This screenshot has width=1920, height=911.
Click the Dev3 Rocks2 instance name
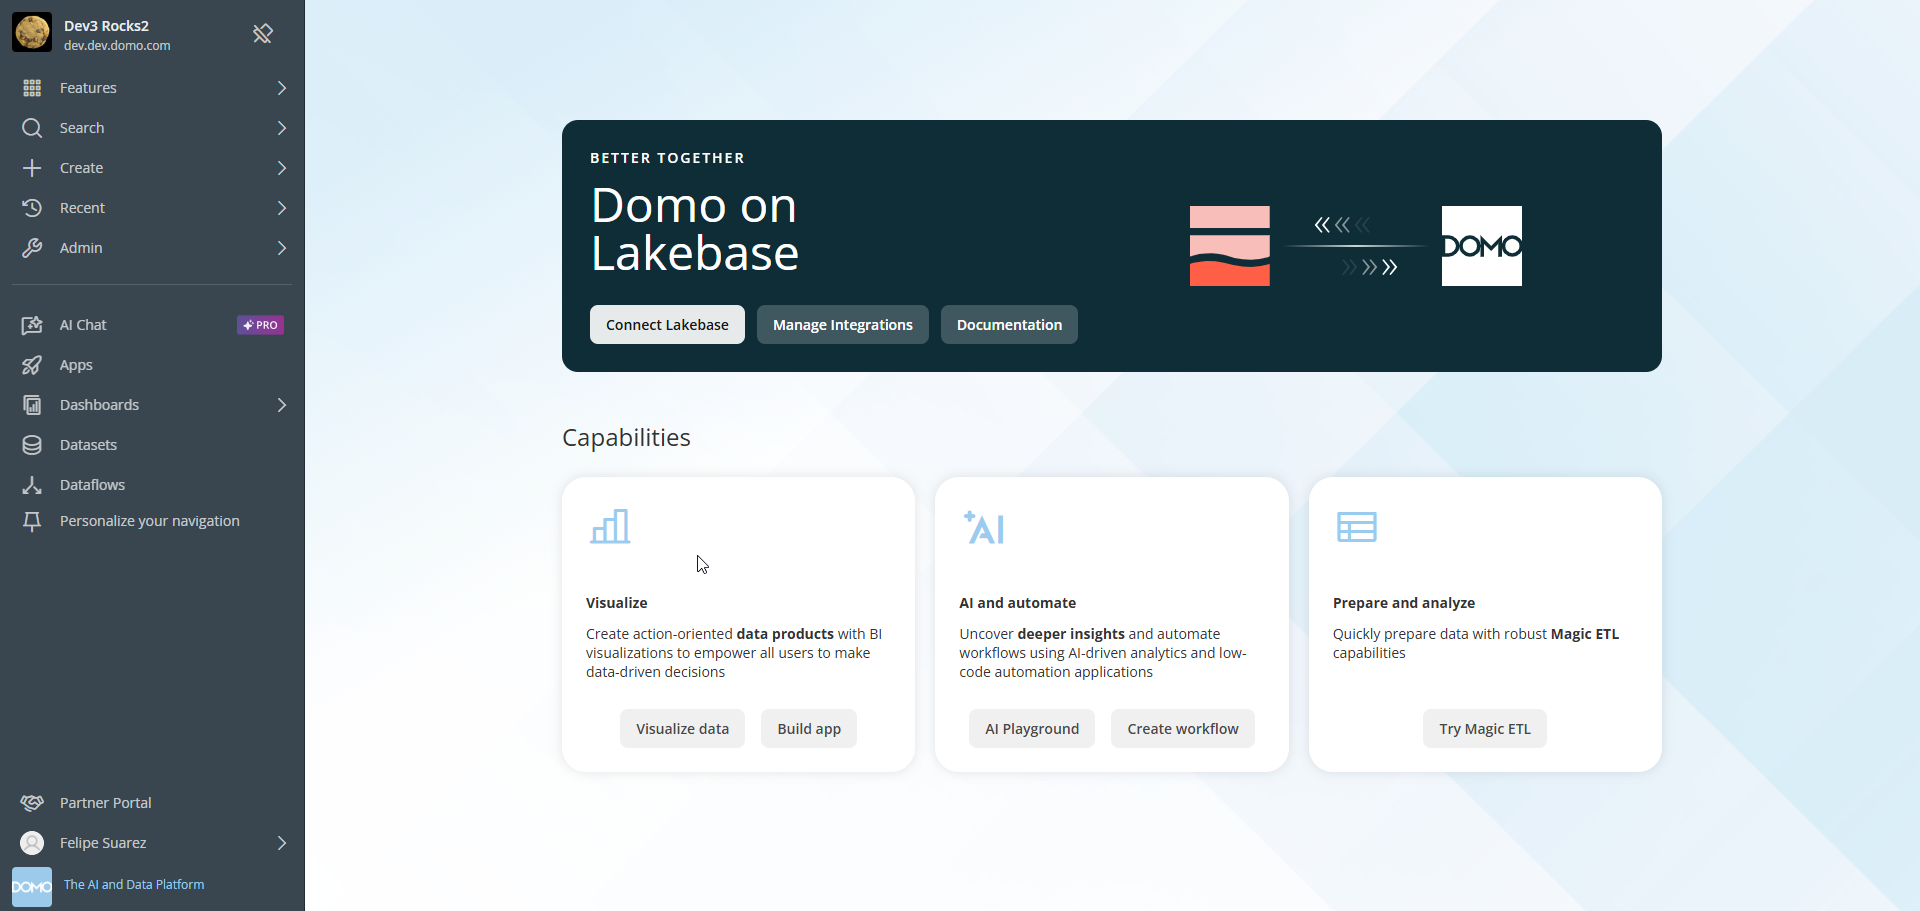(106, 26)
